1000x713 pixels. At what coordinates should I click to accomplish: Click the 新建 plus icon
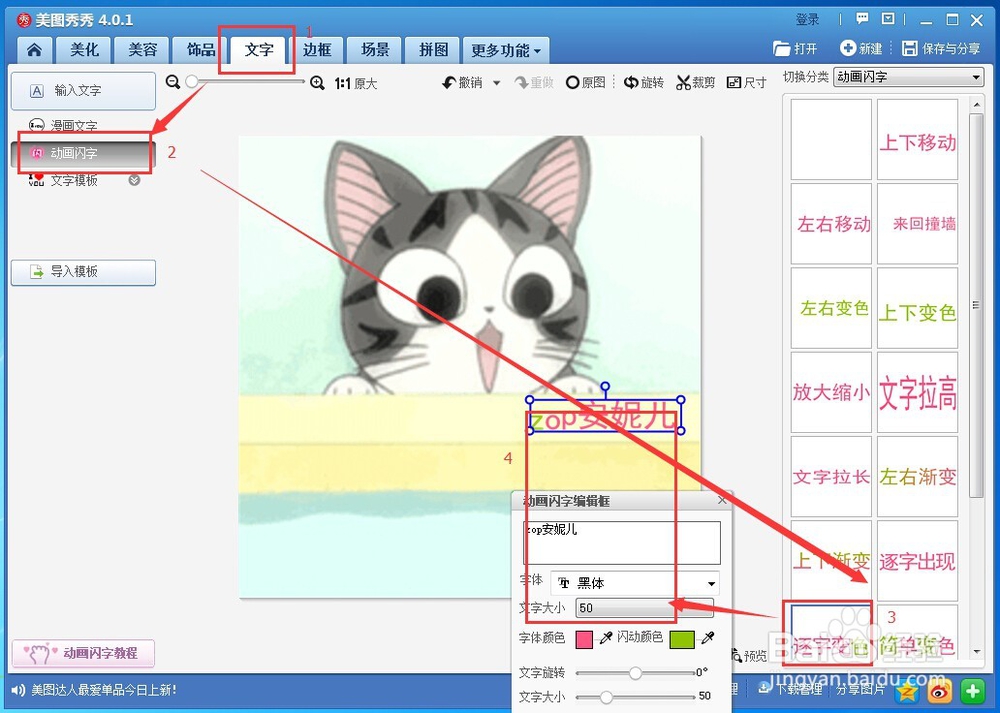(x=848, y=48)
